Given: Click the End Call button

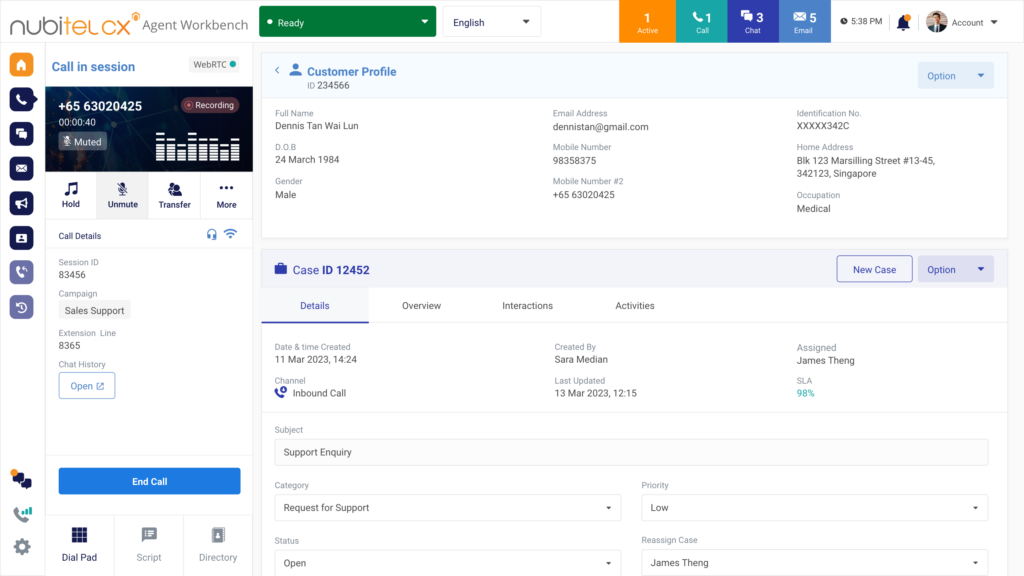Looking at the screenshot, I should 149,481.
